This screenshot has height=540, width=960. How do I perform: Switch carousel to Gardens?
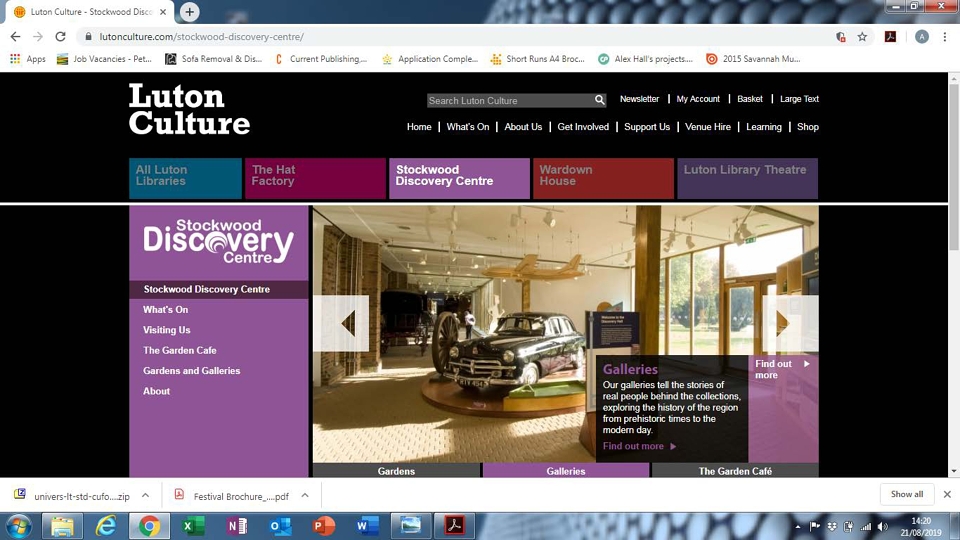[396, 471]
